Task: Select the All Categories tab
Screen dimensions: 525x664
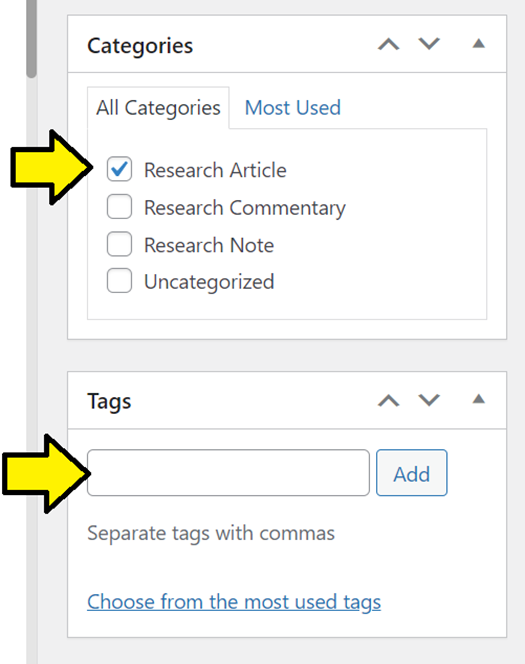Action: pos(158,108)
